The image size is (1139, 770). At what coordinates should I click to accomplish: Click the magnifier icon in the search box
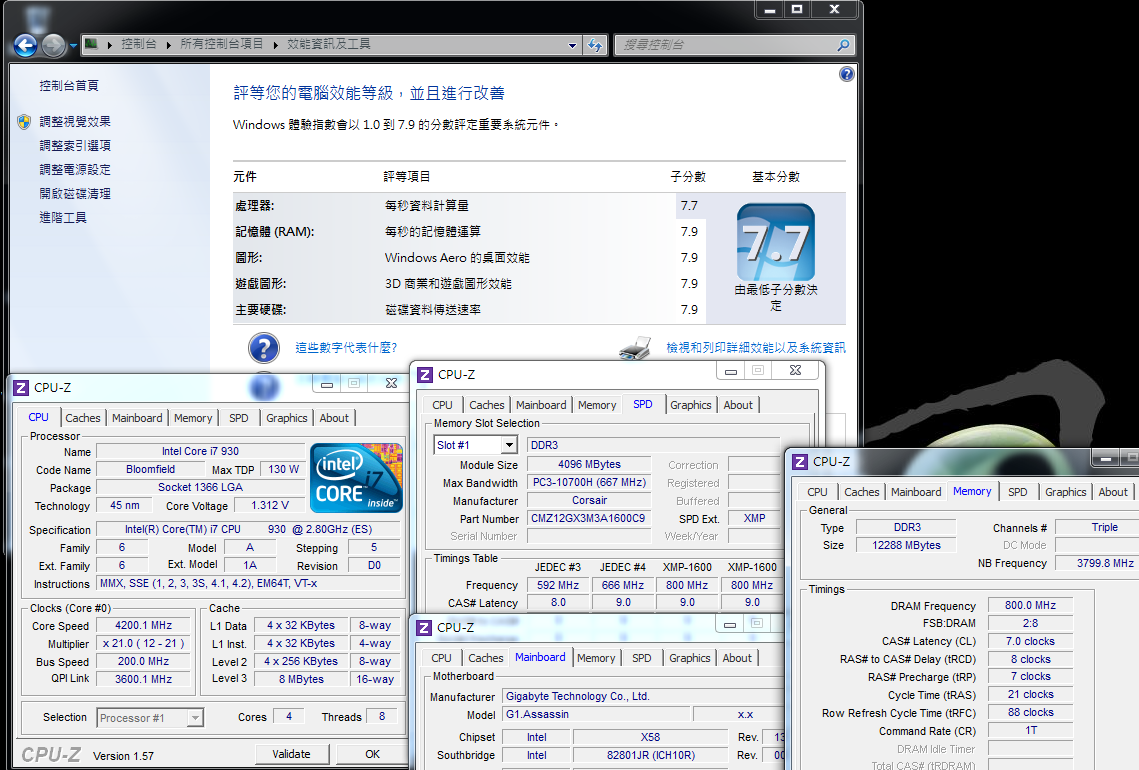pyautogui.click(x=842, y=45)
